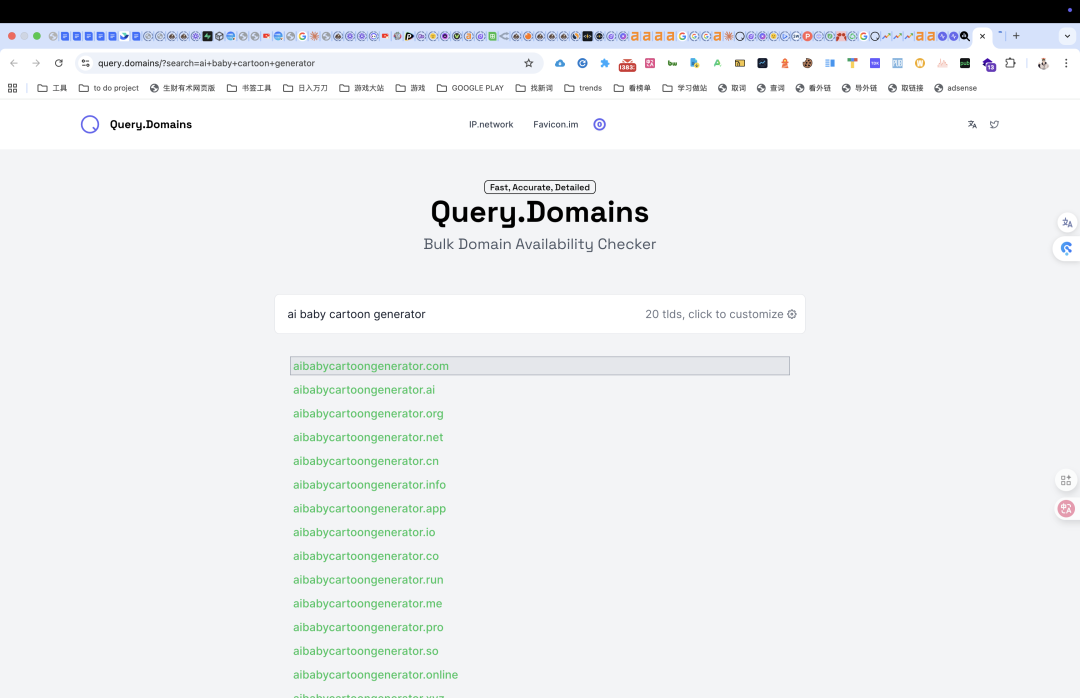Click the reload page button
The width and height of the screenshot is (1080, 698).
[59, 63]
